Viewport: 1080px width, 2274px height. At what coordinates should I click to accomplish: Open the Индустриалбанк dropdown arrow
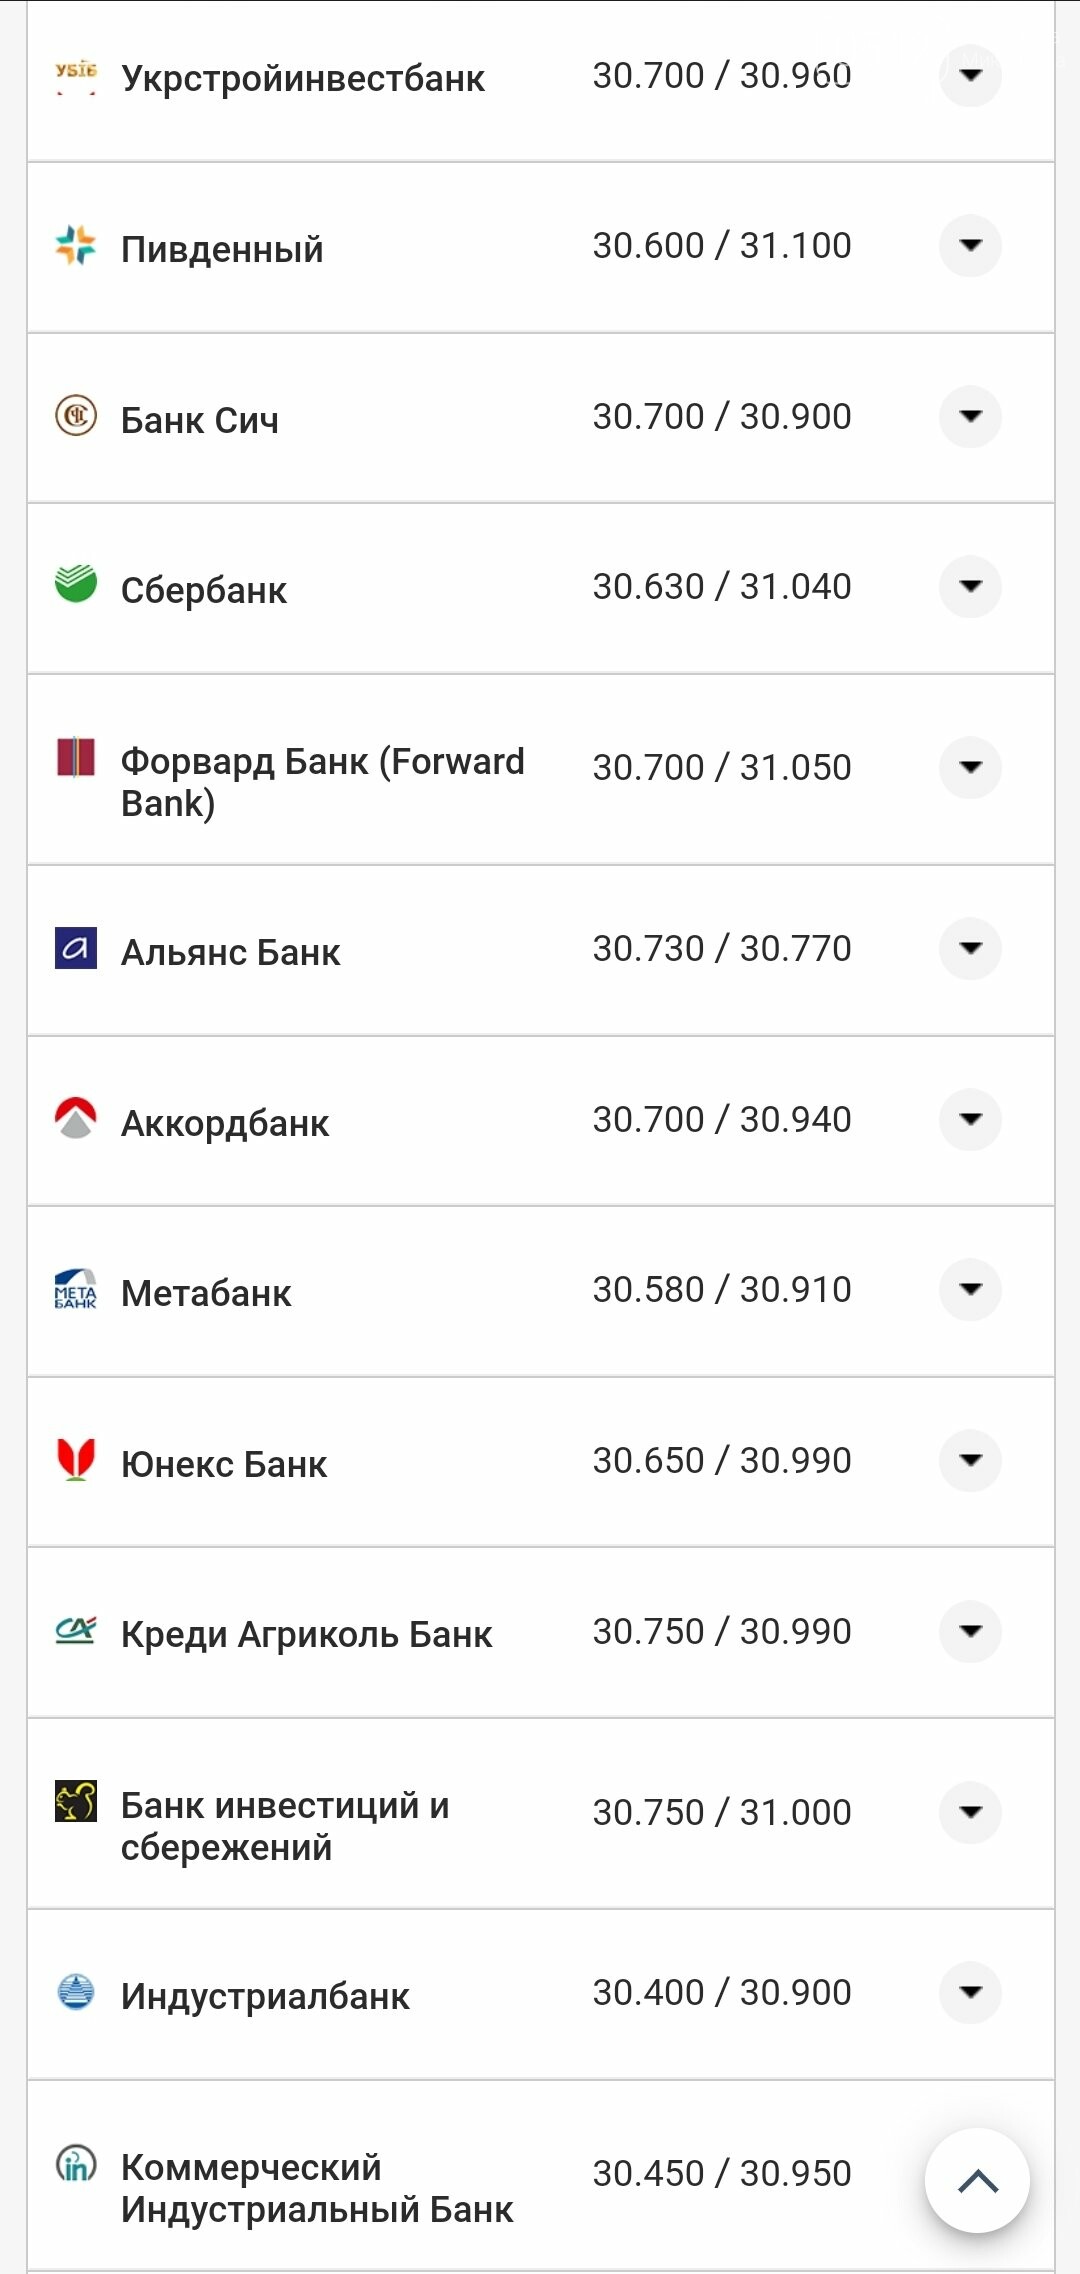point(970,1992)
